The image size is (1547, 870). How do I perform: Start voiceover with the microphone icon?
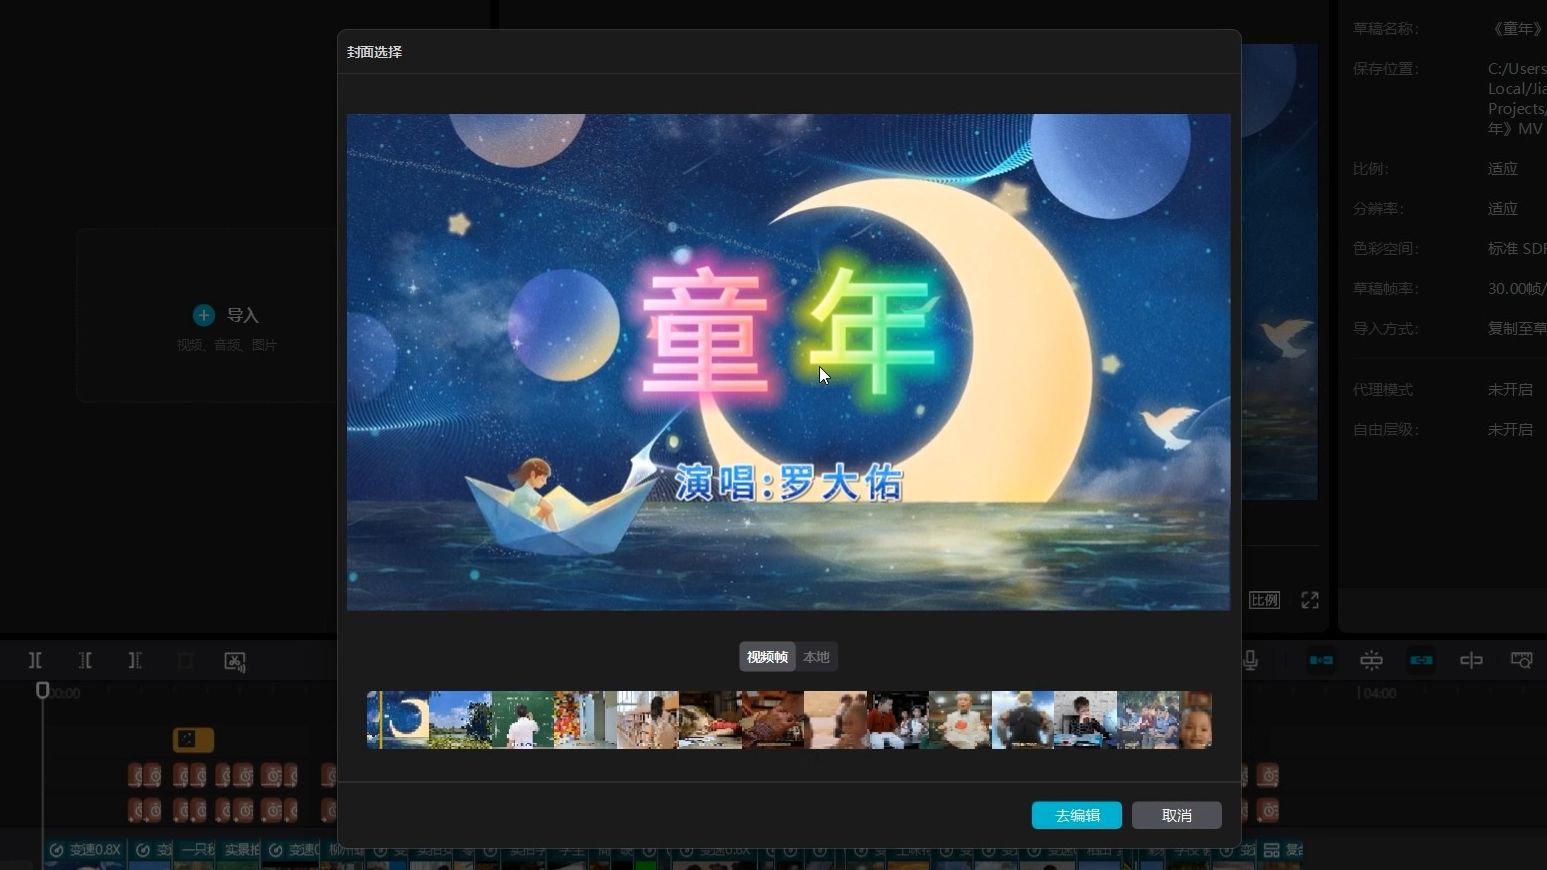[1250, 660]
